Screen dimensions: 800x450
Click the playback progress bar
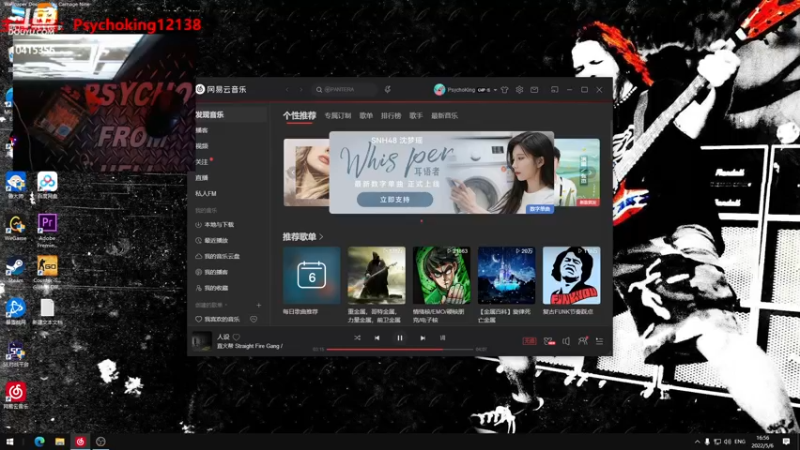click(x=400, y=349)
